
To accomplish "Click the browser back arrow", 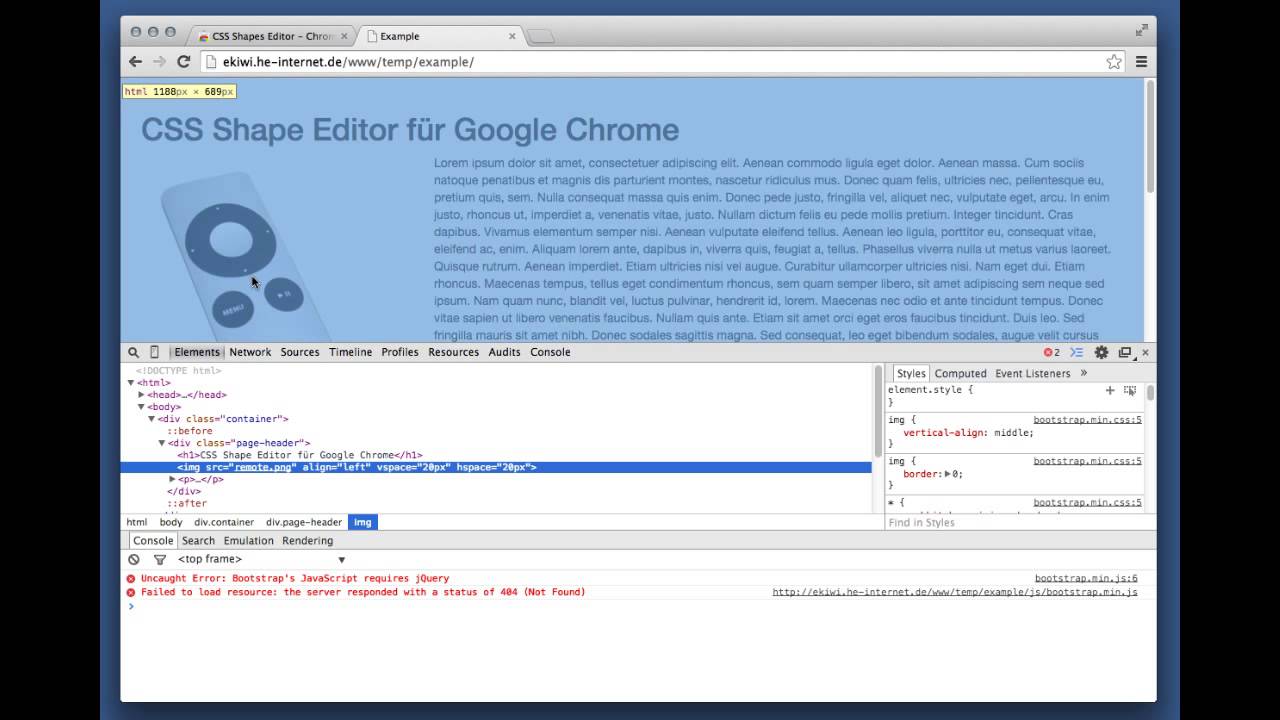I will (x=135, y=62).
